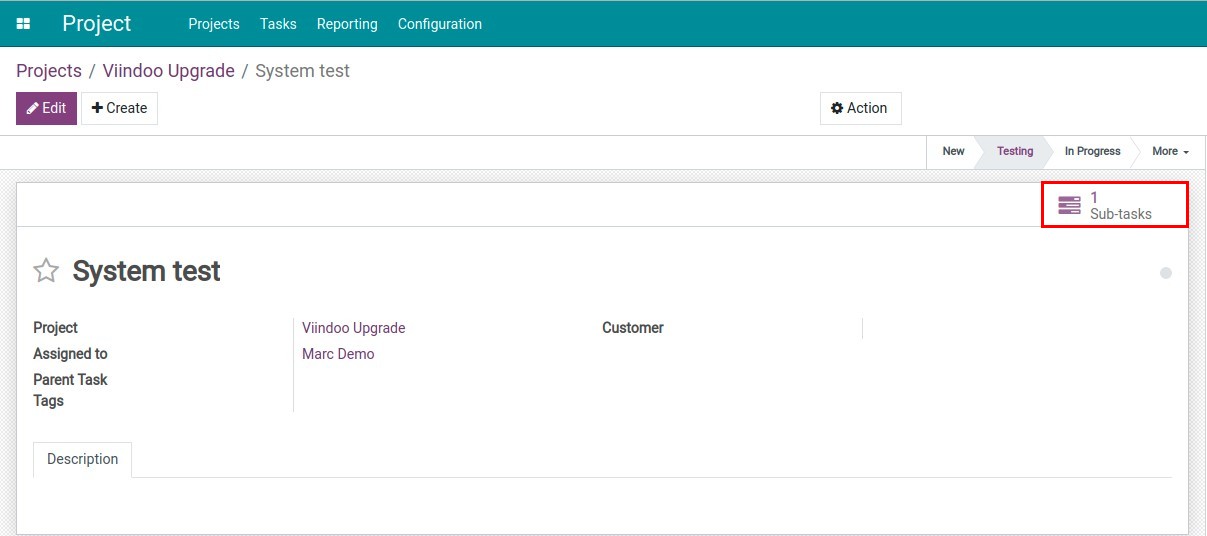
Task: Switch to the Description tab
Action: click(x=82, y=459)
